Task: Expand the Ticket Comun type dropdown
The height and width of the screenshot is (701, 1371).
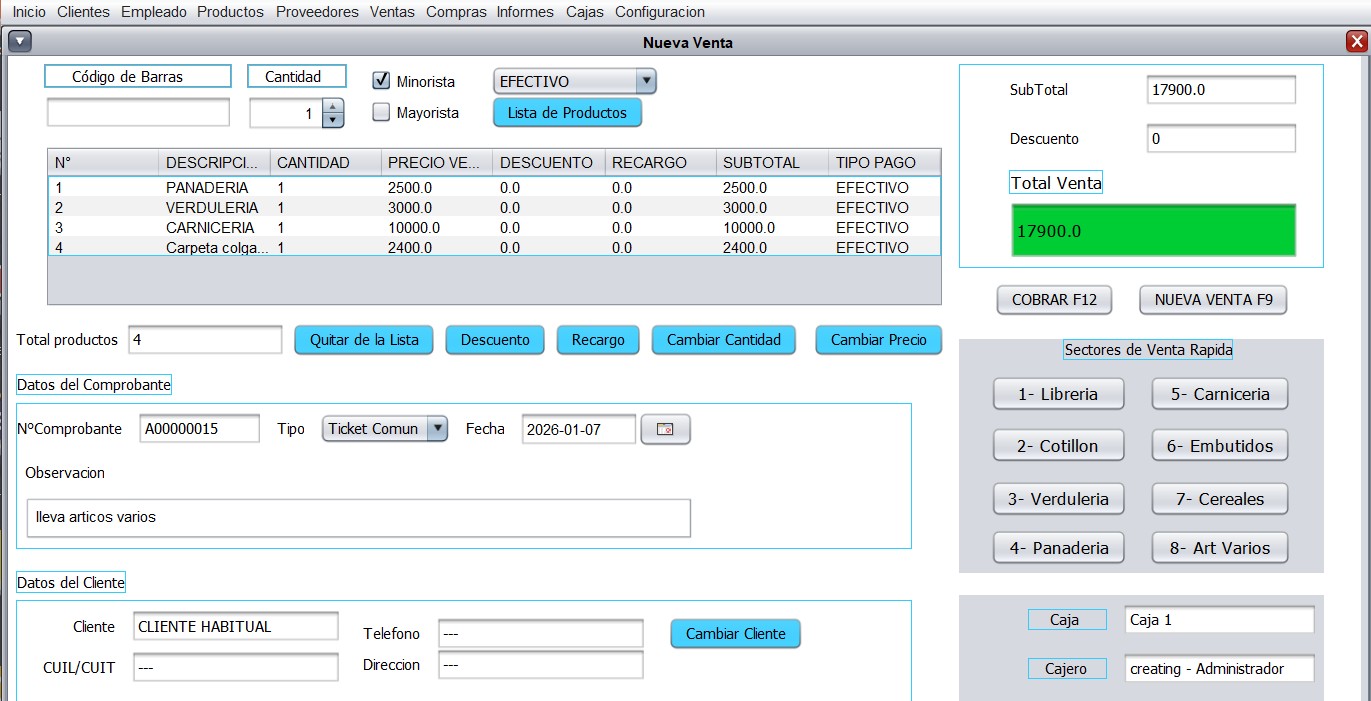Action: pos(384,429)
